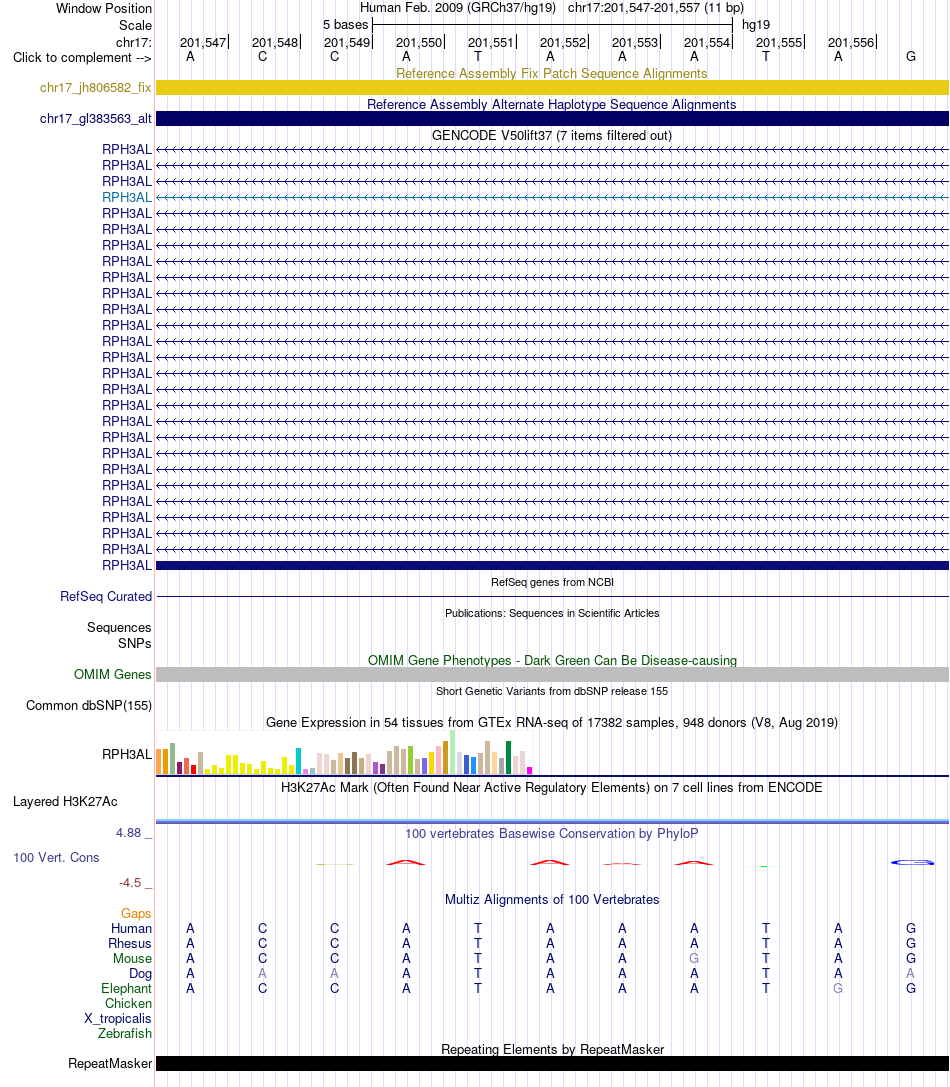Click the 'Window Position' label
950x1087 pixels.
tap(104, 8)
